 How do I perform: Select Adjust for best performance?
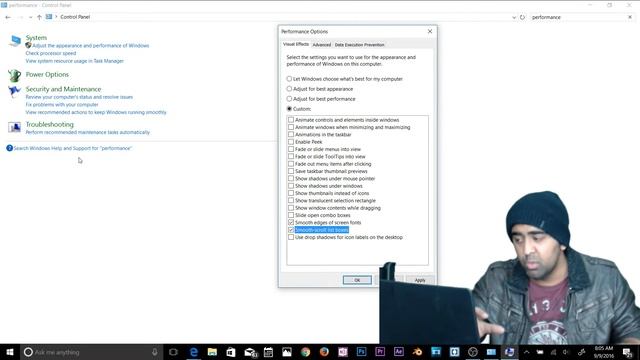pos(289,99)
